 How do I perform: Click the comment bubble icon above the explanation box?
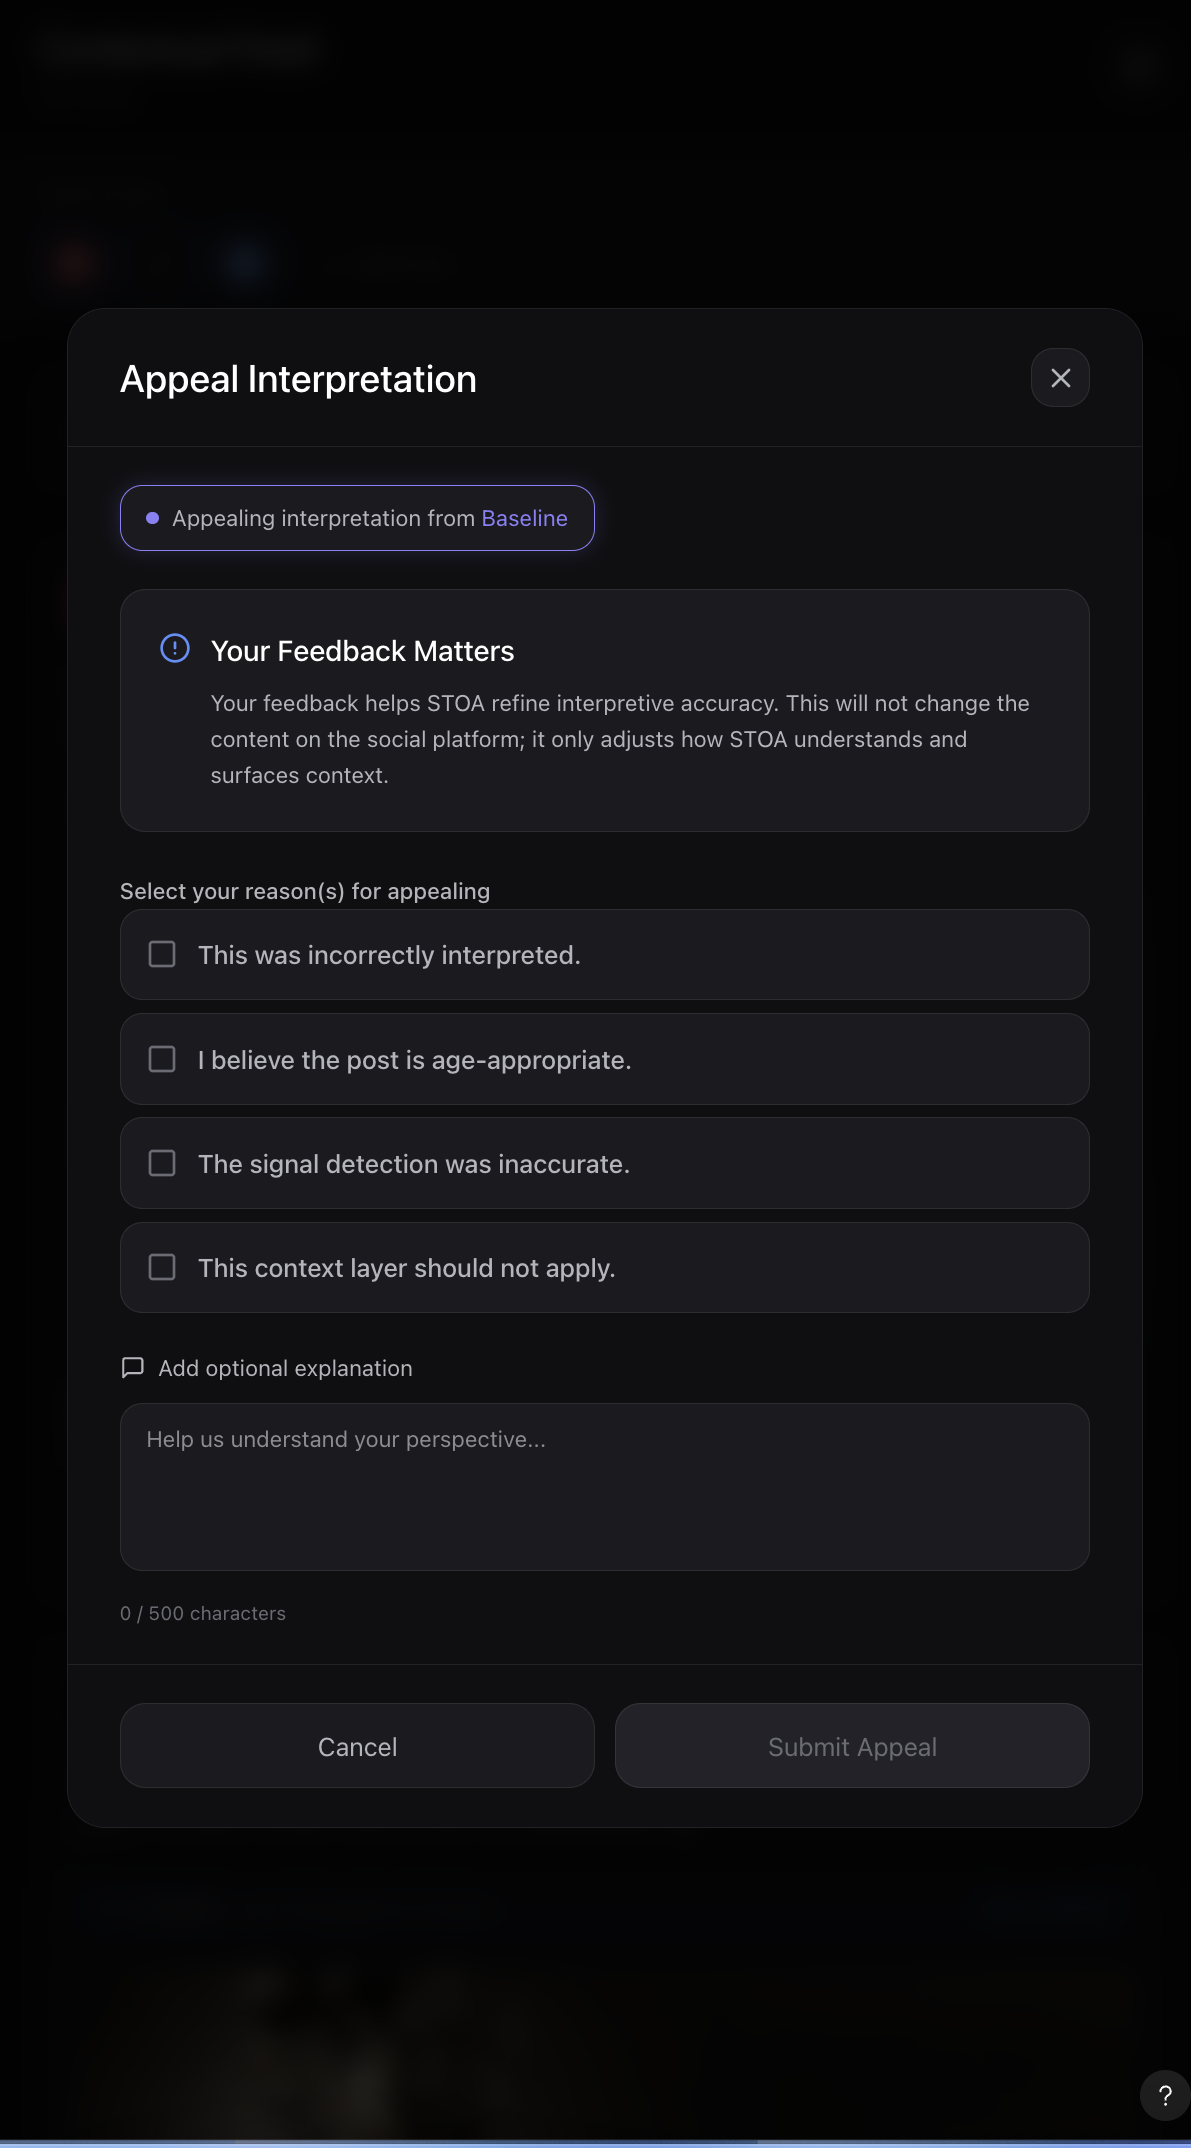[x=132, y=1367]
